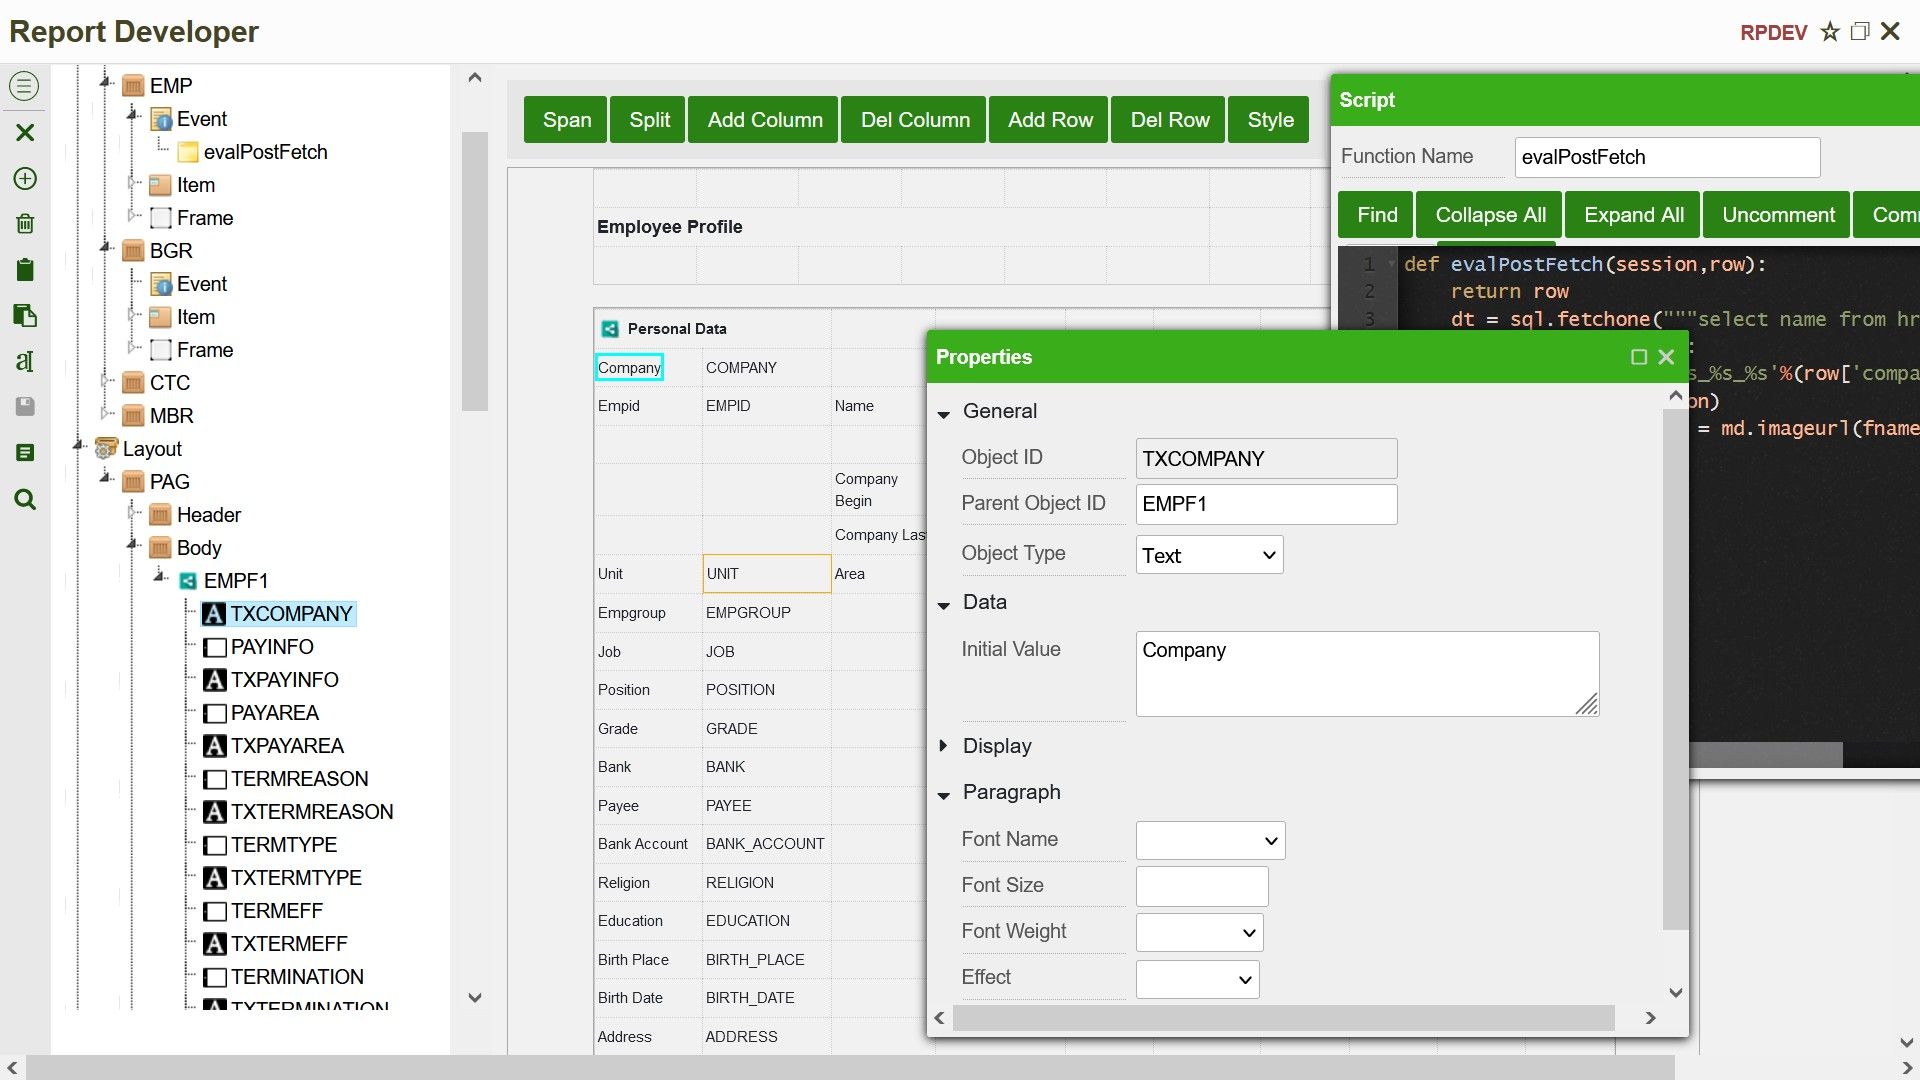Click the tree panel vertical scrollbar
This screenshot has height=1080, width=1920.
pyautogui.click(x=475, y=270)
